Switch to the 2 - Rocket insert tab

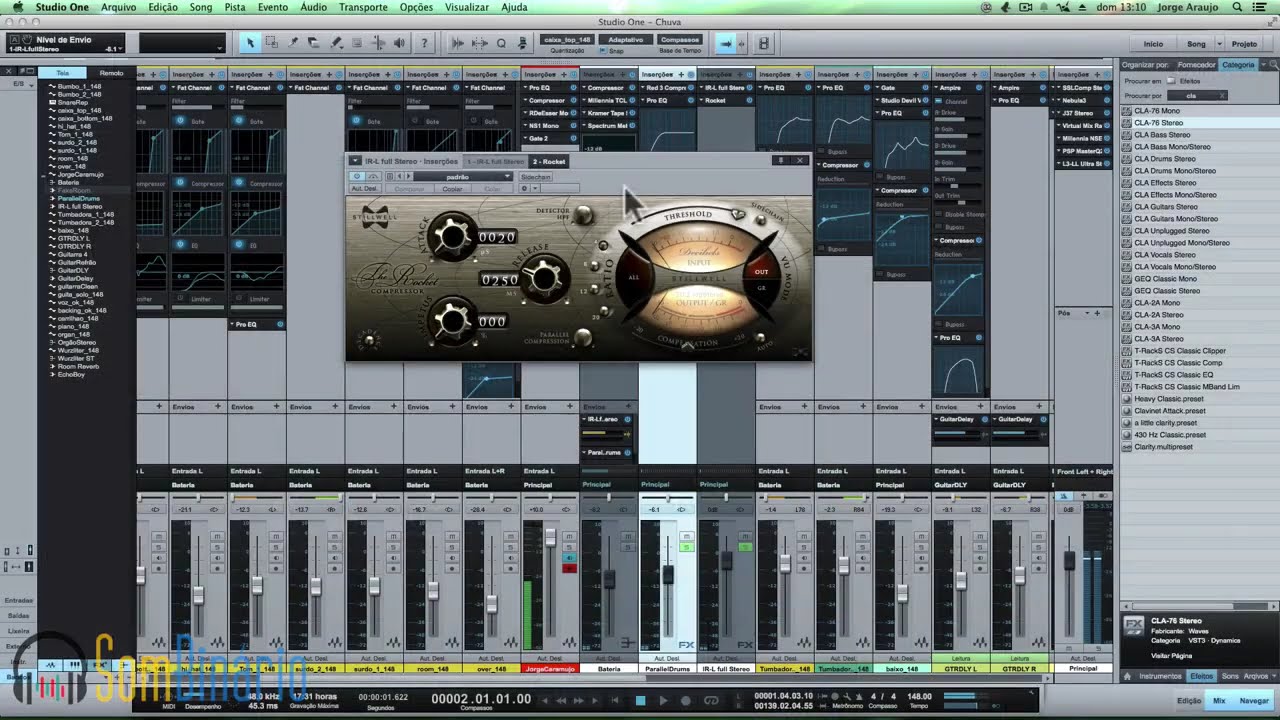coord(549,161)
